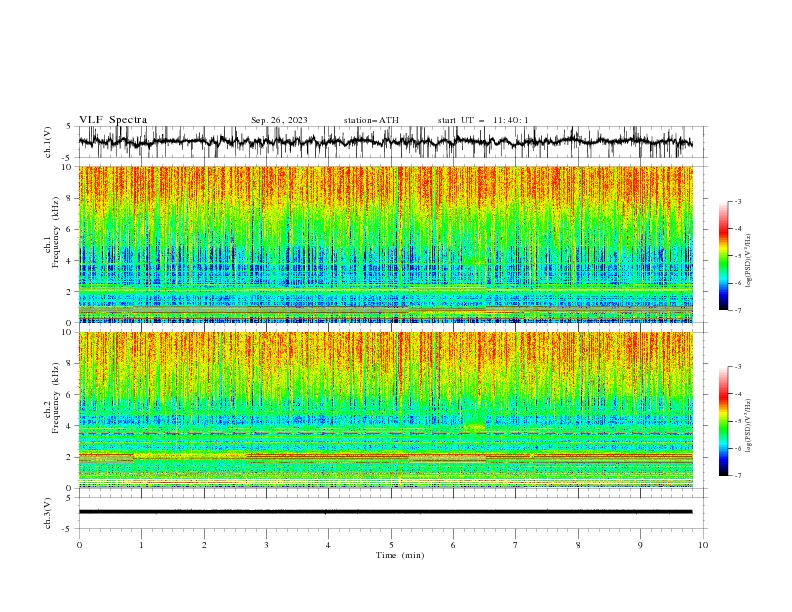Click inside the ch.2 spectrogram panel

click(x=386, y=410)
